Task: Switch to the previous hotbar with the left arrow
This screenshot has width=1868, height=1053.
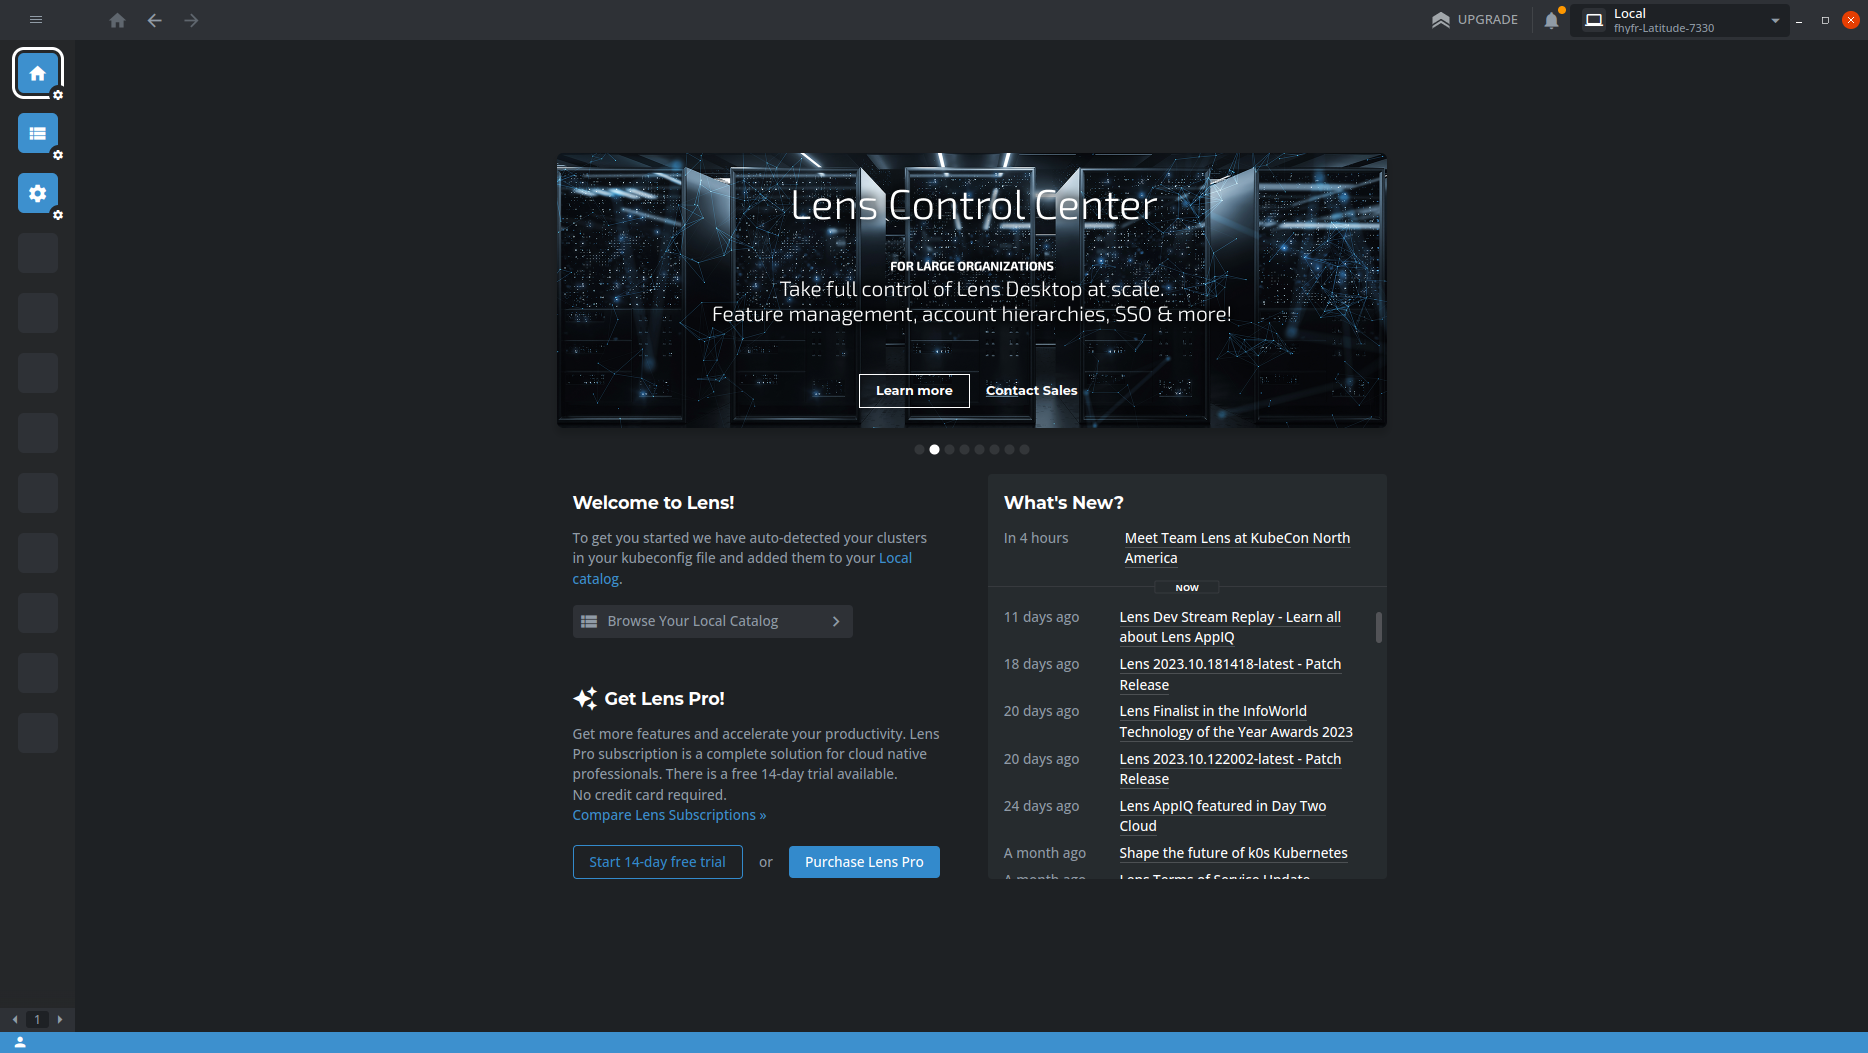Action: [x=15, y=1020]
